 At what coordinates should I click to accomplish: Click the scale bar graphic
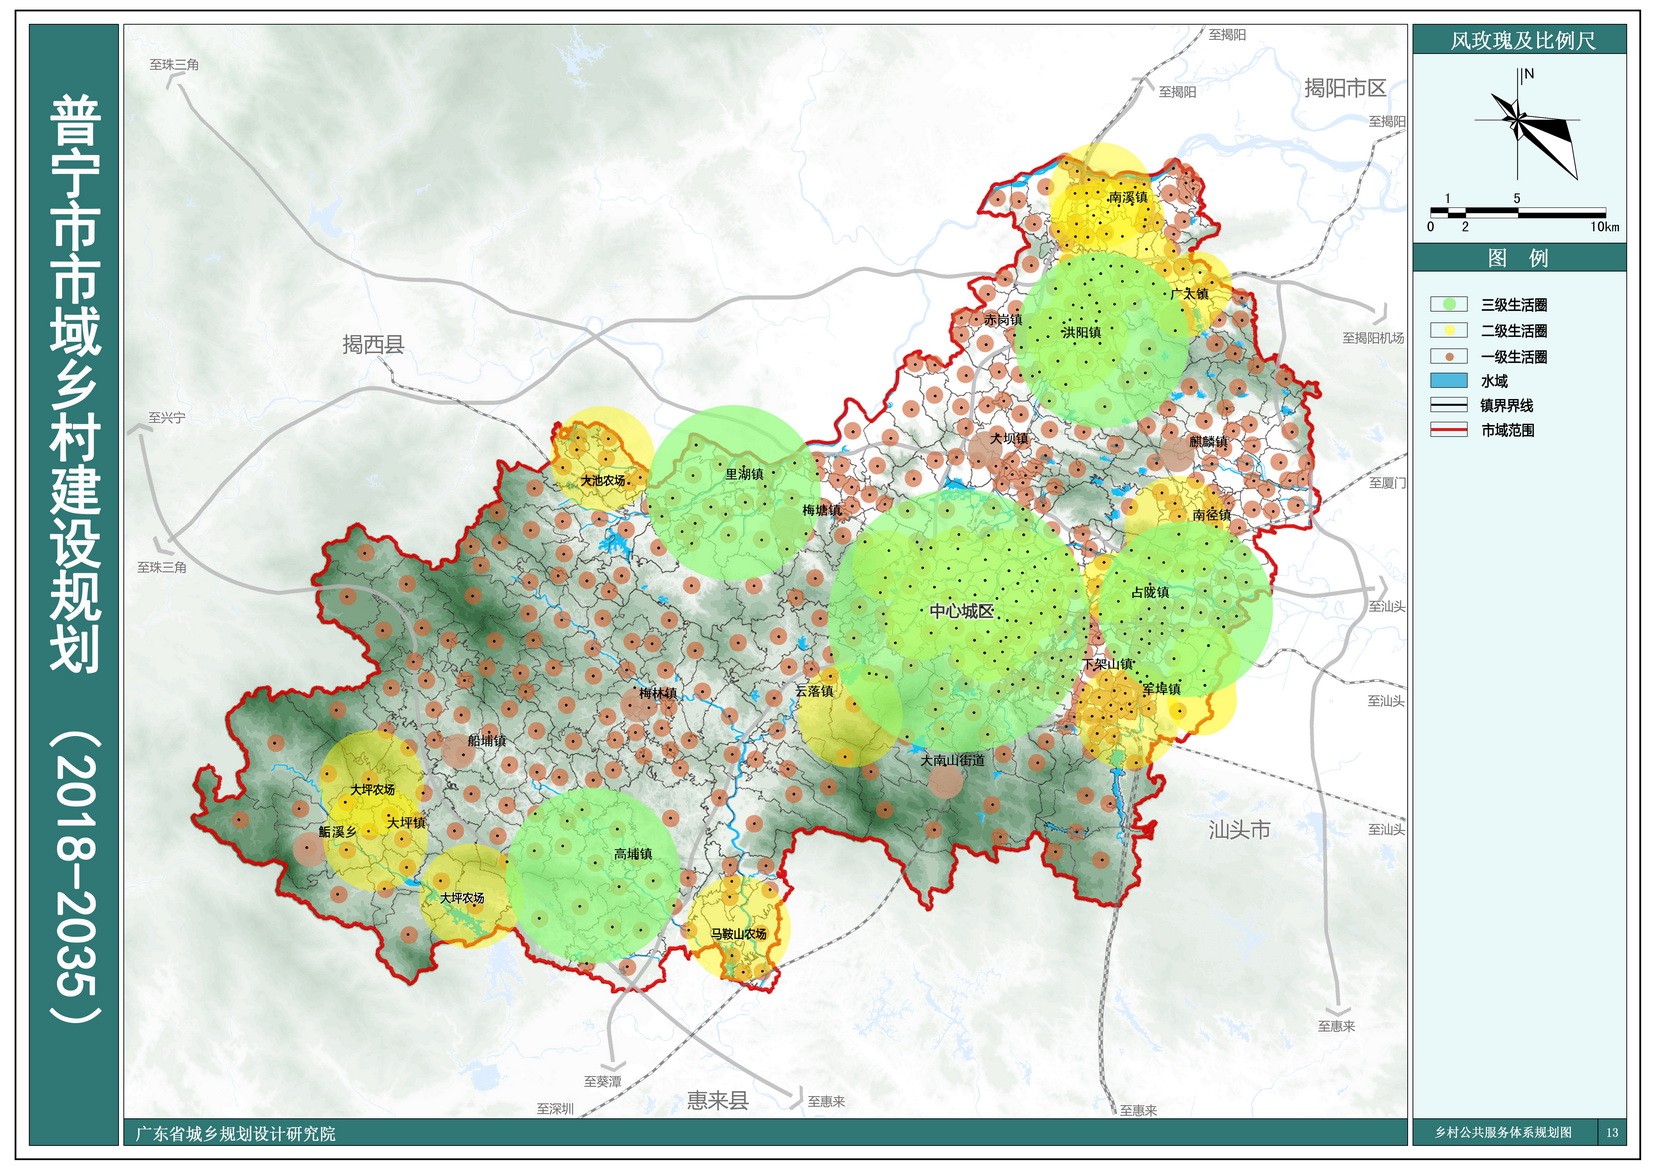[x=1517, y=212]
